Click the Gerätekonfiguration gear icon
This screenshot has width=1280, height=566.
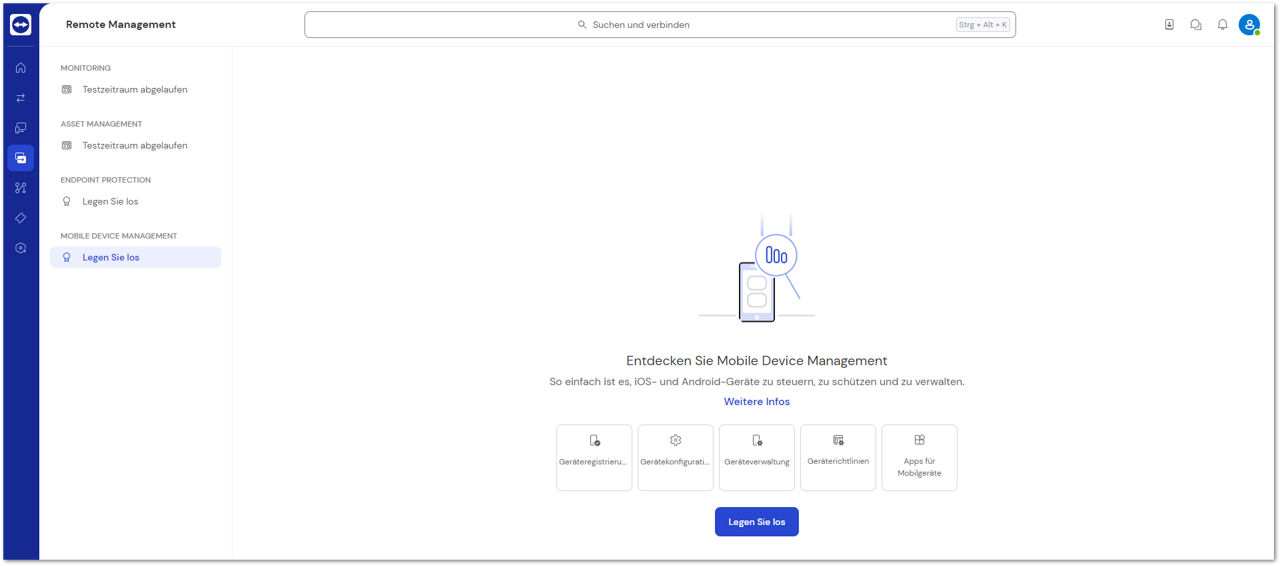tap(675, 440)
